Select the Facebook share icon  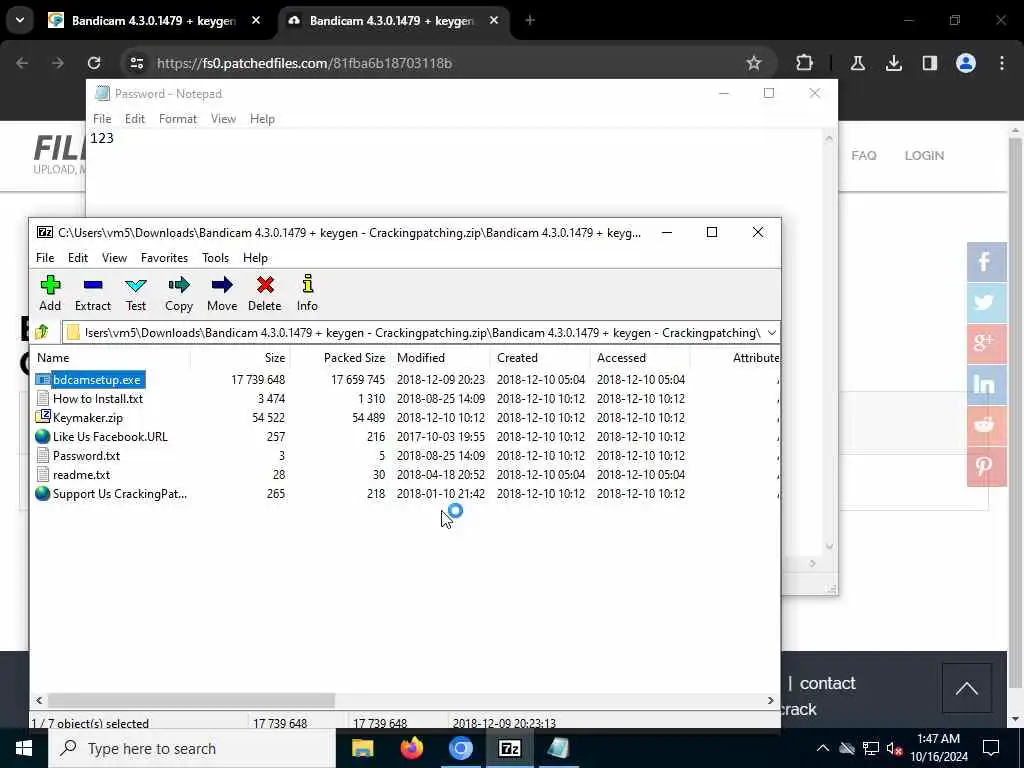pos(986,262)
